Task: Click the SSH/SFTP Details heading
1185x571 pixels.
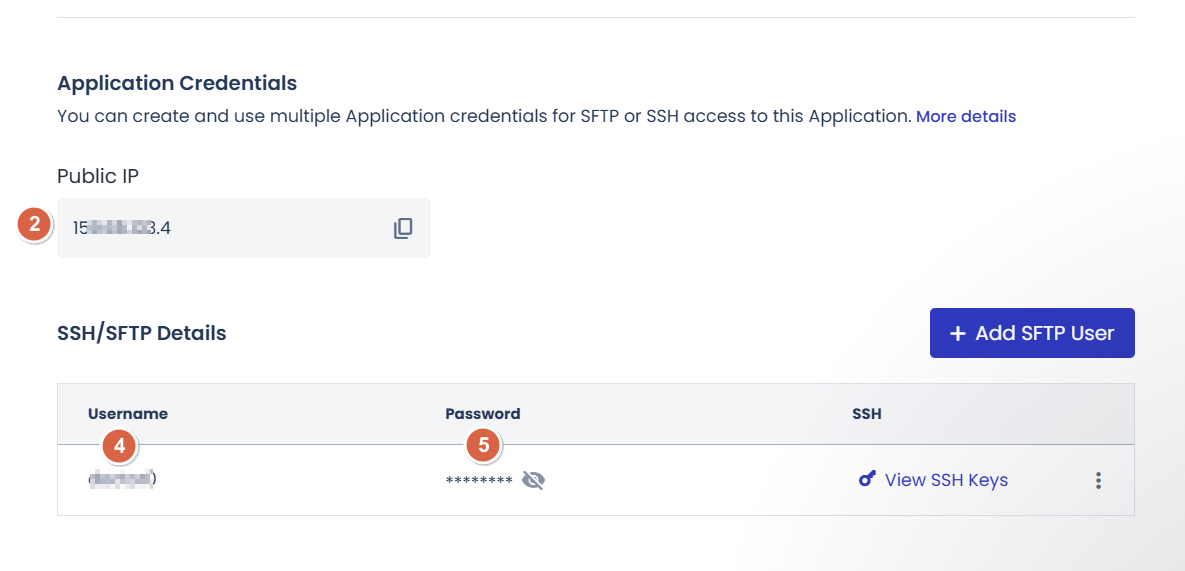Action: pos(142,333)
